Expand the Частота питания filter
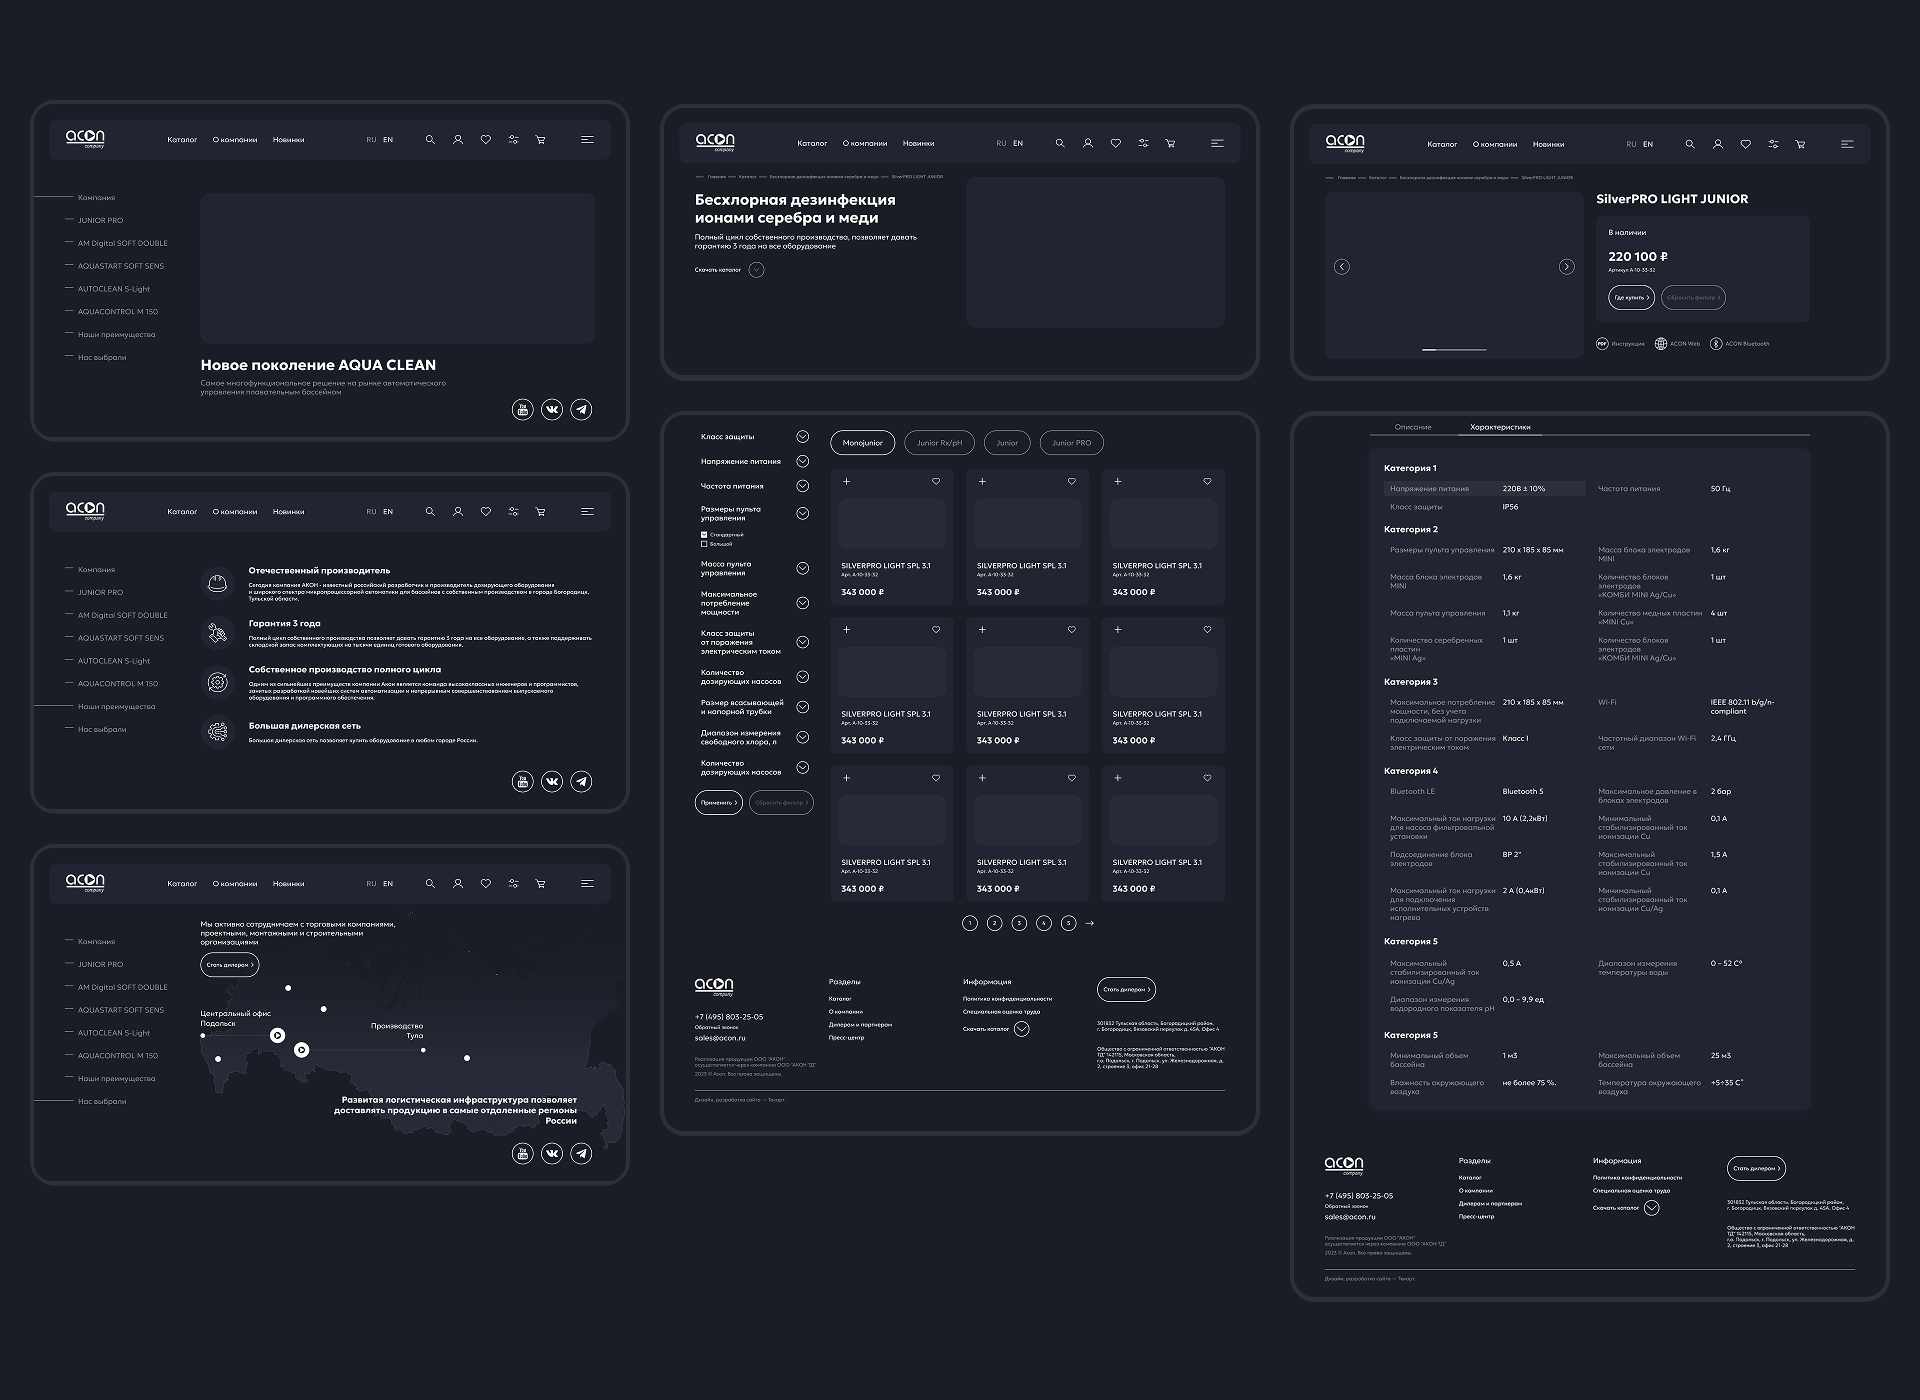Image resolution: width=1920 pixels, height=1400 pixels. click(802, 486)
